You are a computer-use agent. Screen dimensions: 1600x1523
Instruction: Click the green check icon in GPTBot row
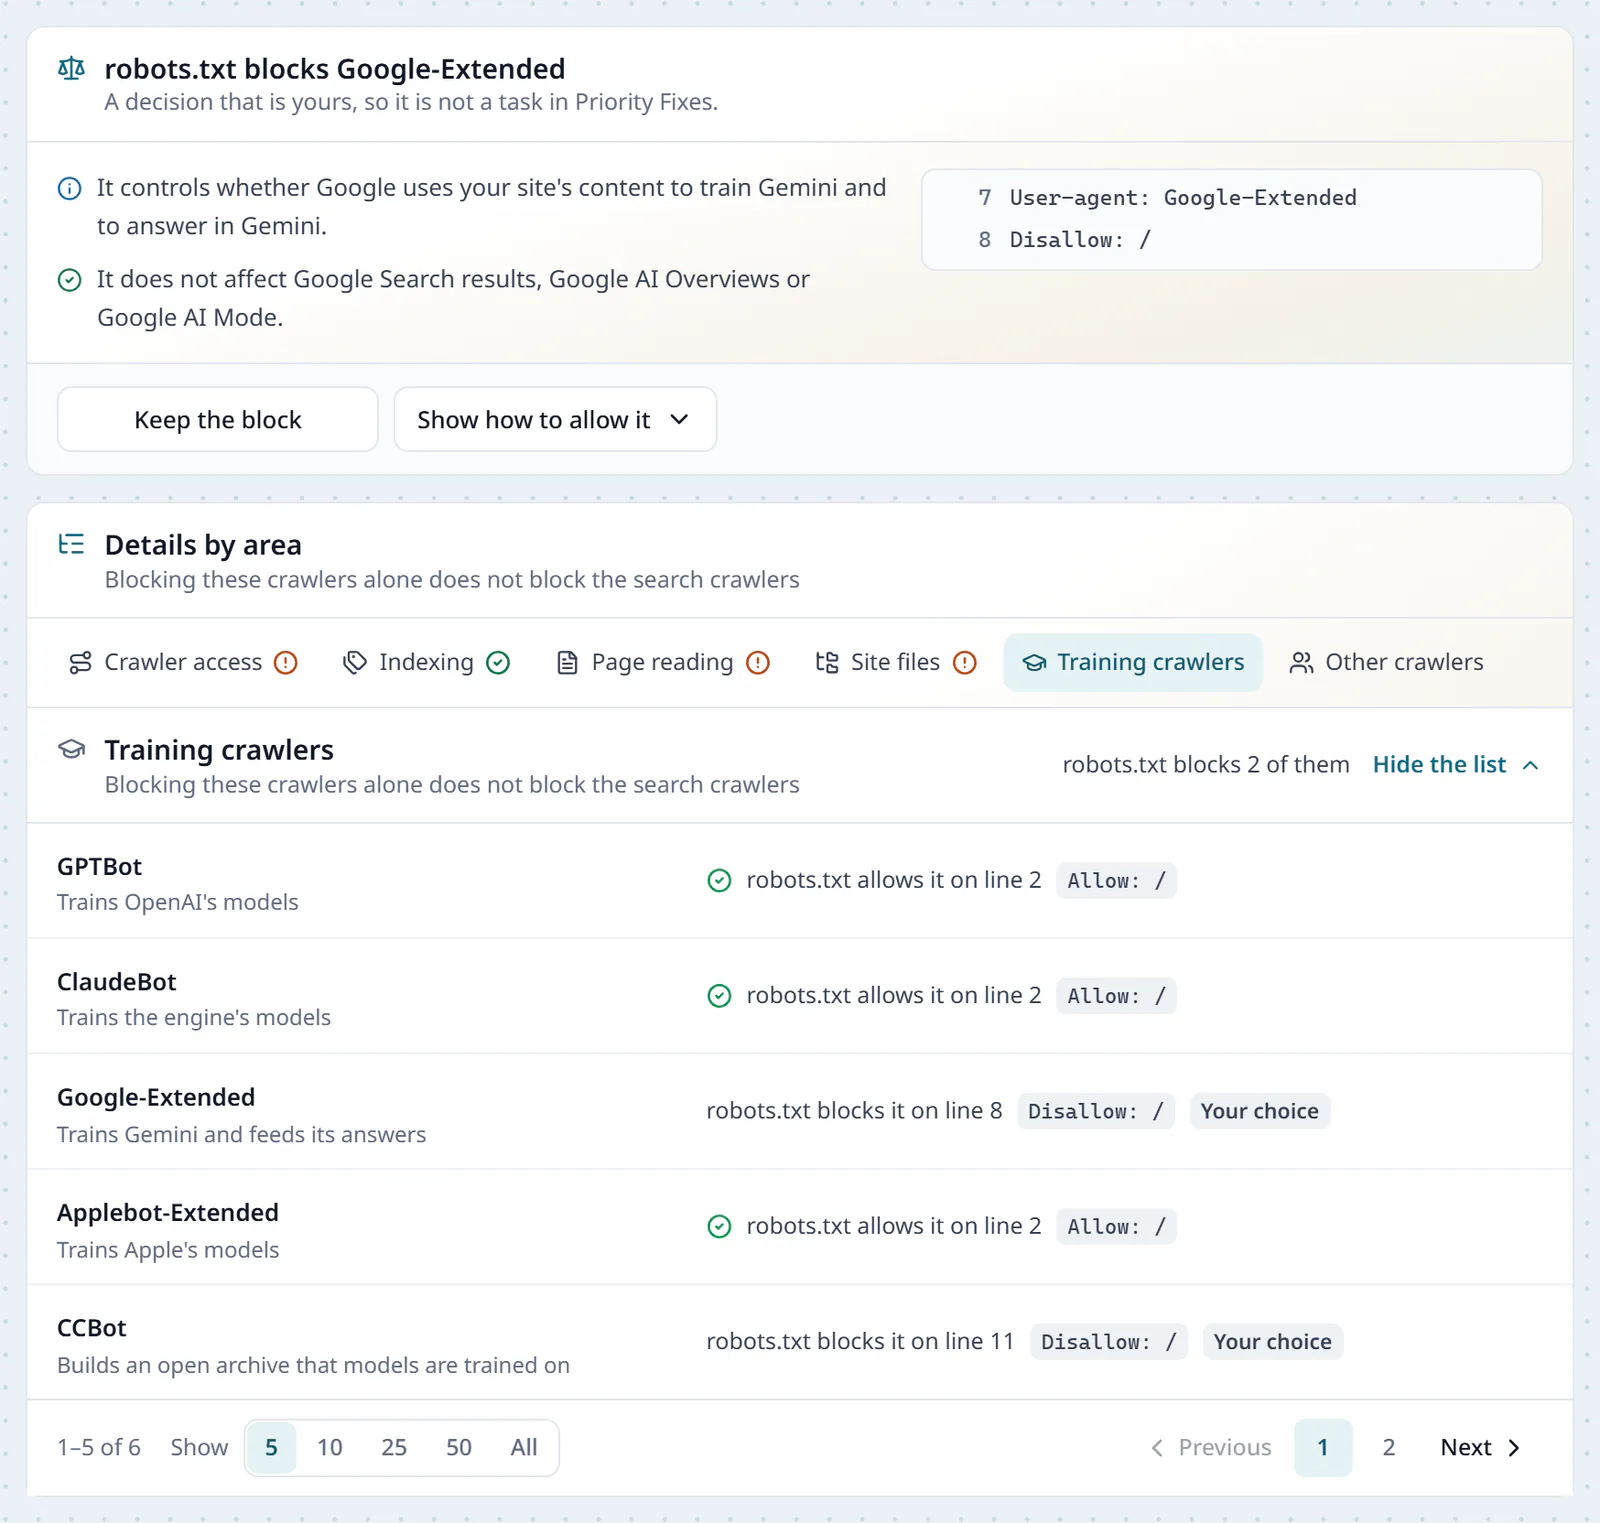(x=719, y=881)
